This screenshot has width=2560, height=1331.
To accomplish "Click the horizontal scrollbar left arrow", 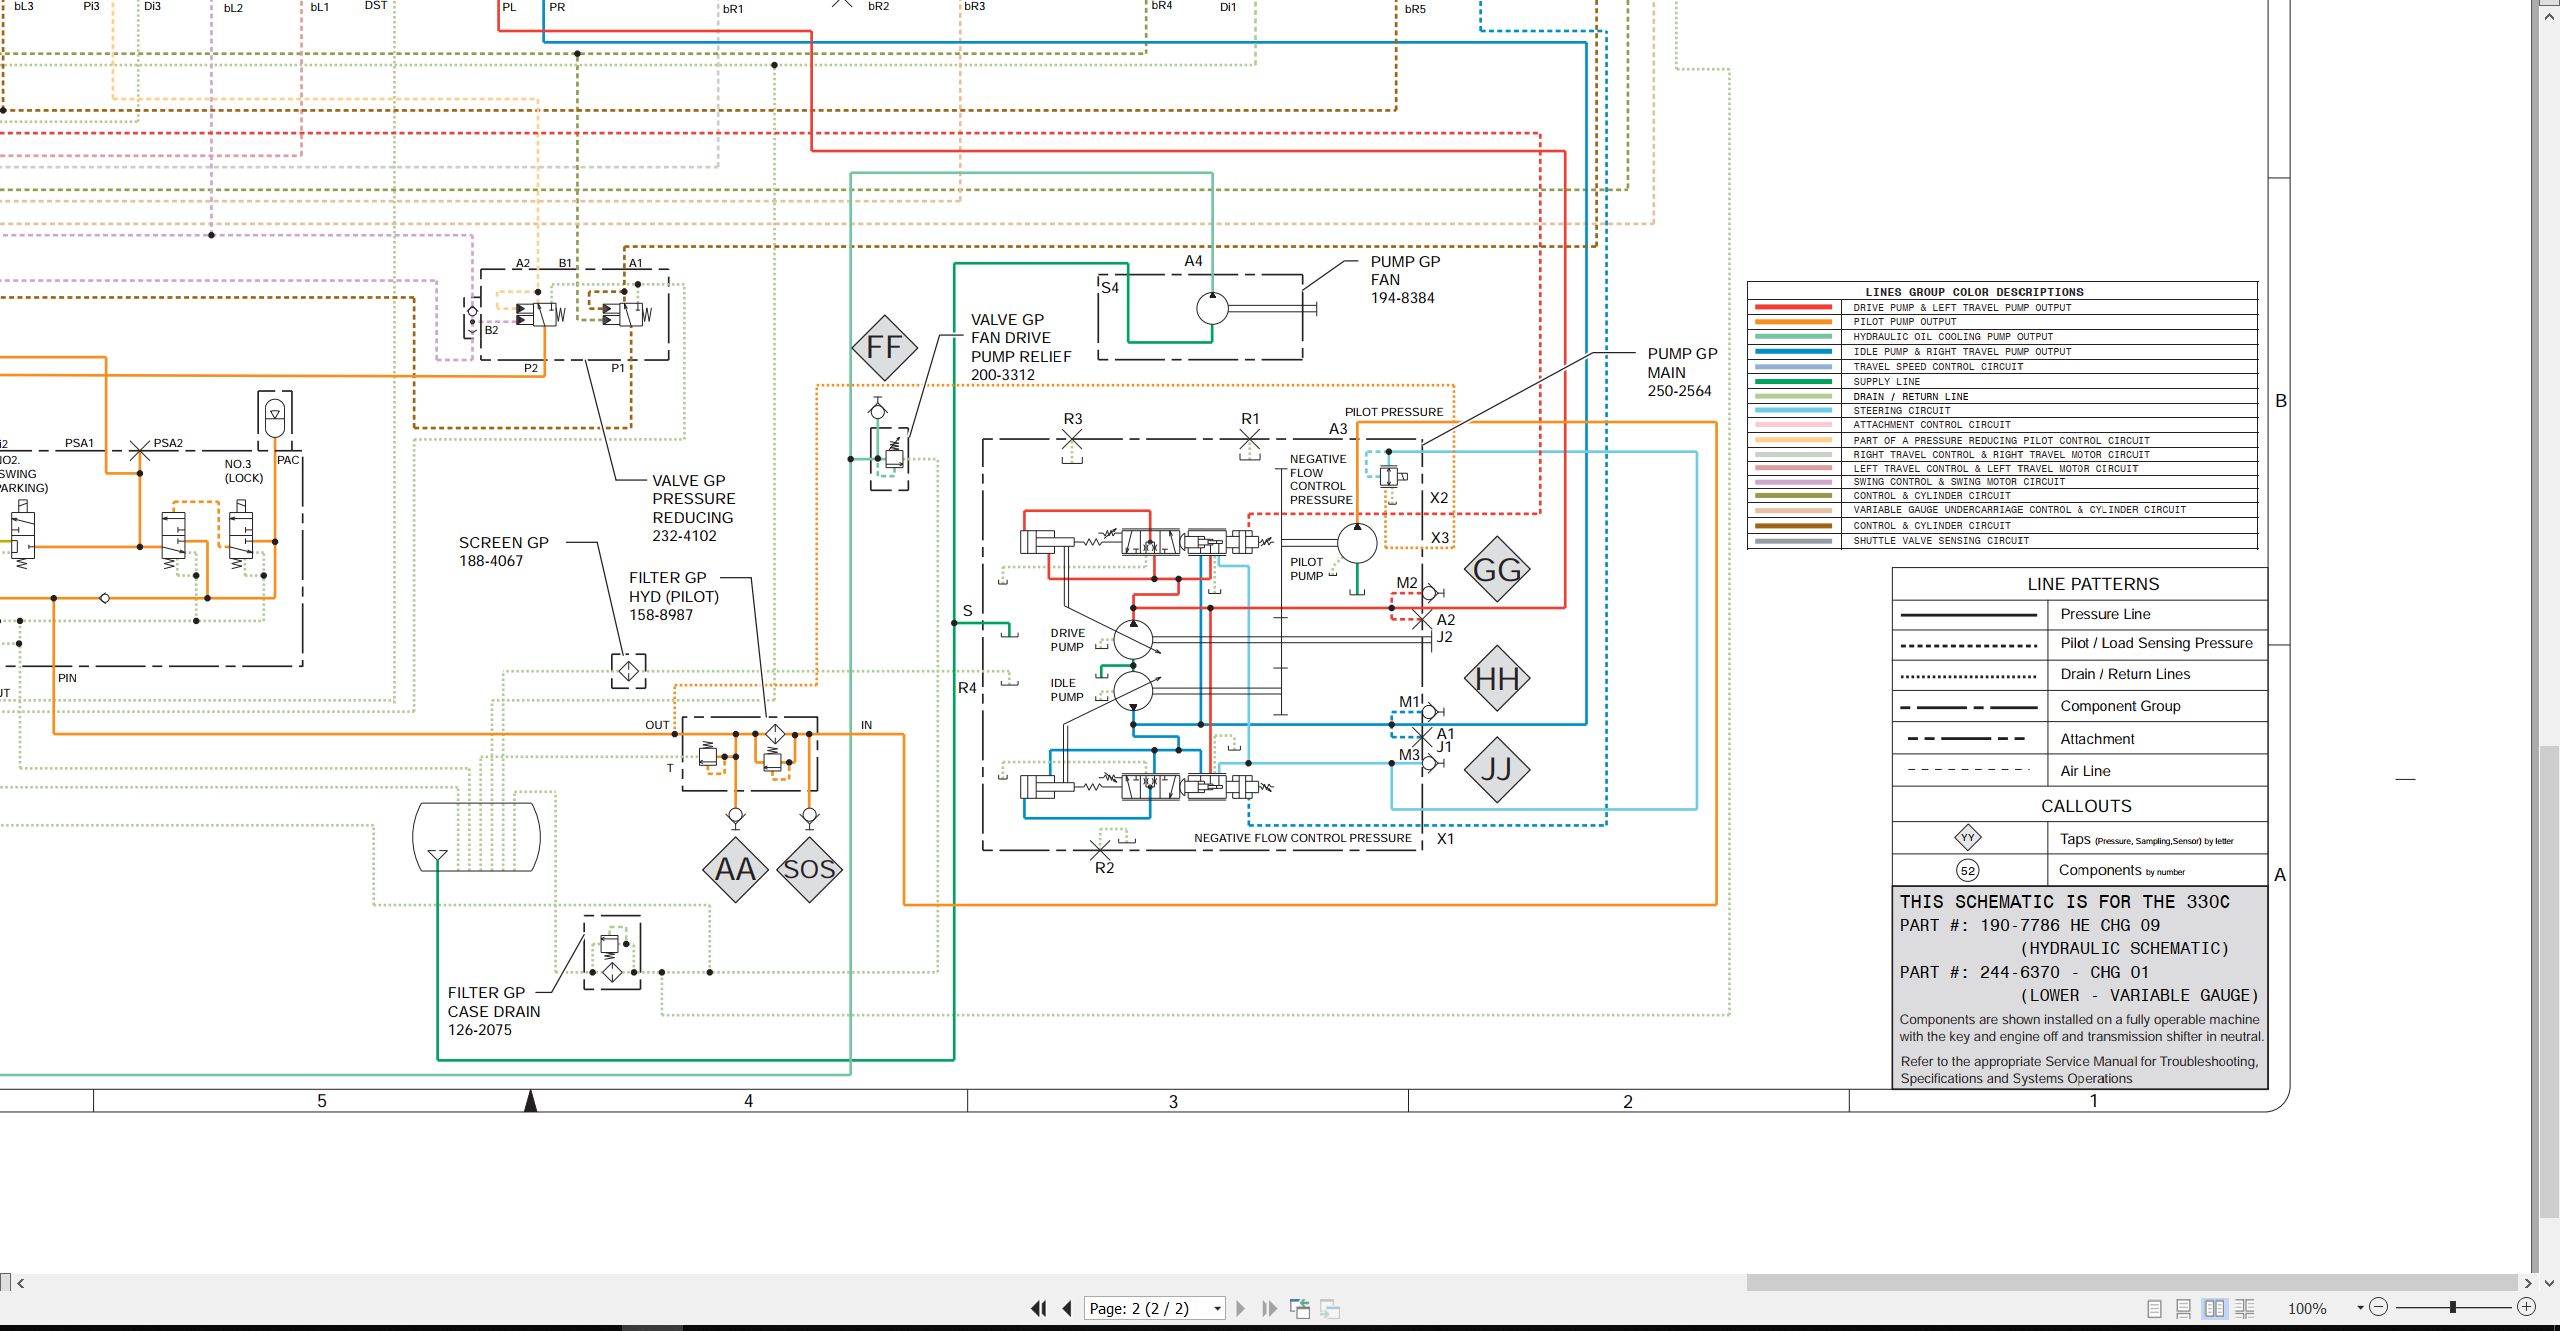I will pos(20,1282).
